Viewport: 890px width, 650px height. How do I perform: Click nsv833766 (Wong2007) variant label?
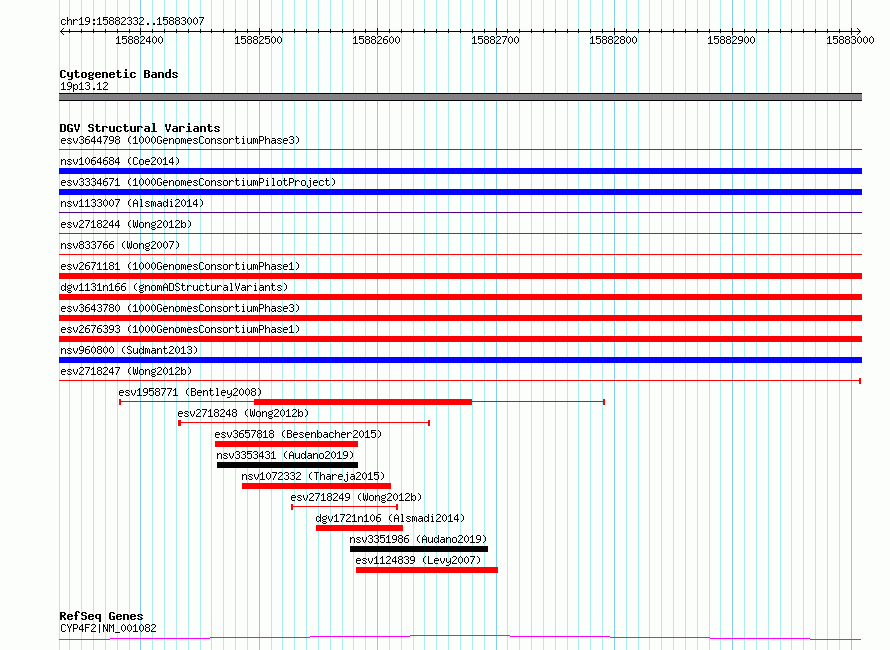click(120, 245)
